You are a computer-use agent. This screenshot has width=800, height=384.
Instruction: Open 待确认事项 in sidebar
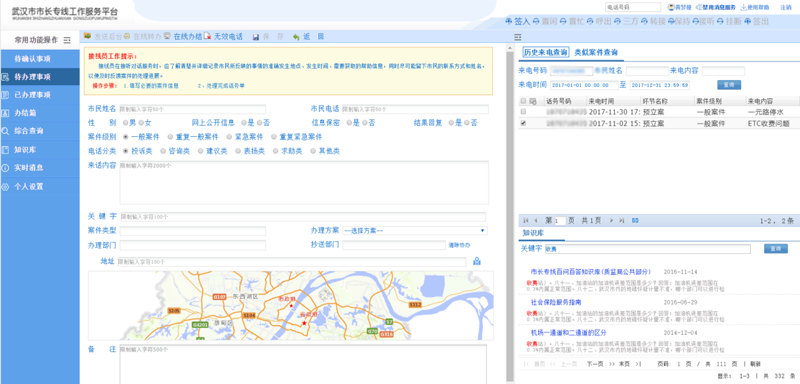click(40, 58)
